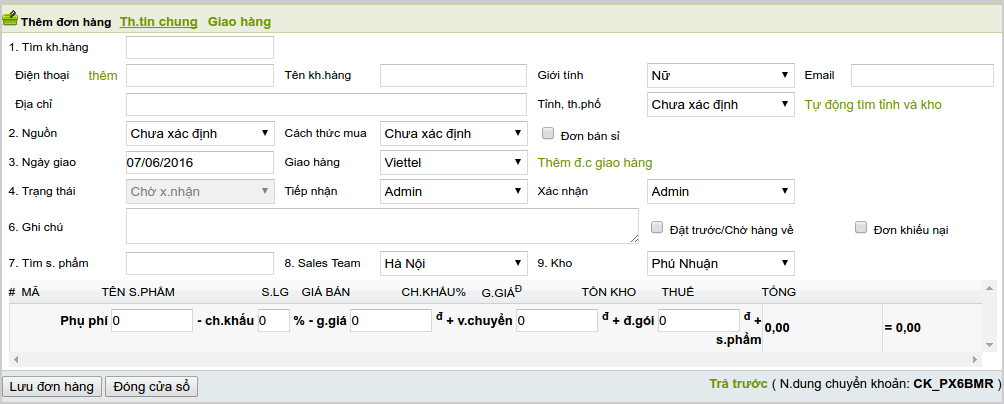Open the Tỉnh, th.phố dropdown
The width and height of the screenshot is (1004, 404).
point(720,104)
